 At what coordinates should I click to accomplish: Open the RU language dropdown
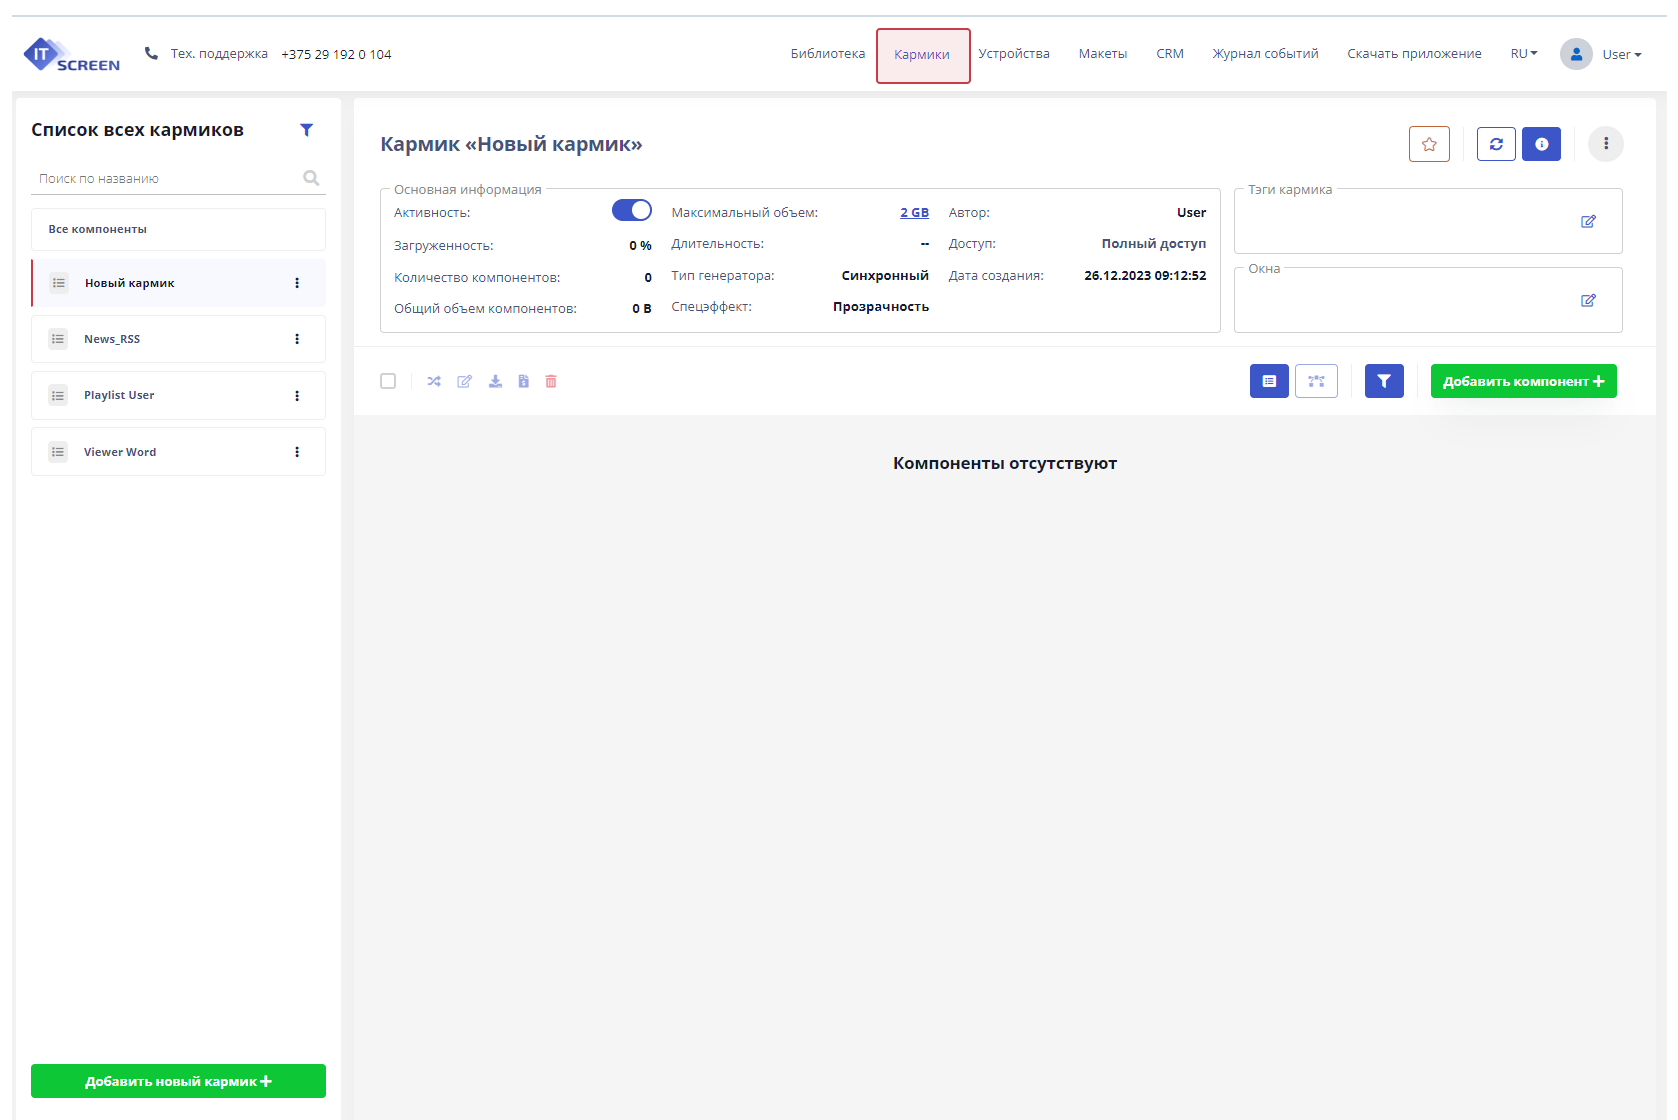coord(1523,54)
